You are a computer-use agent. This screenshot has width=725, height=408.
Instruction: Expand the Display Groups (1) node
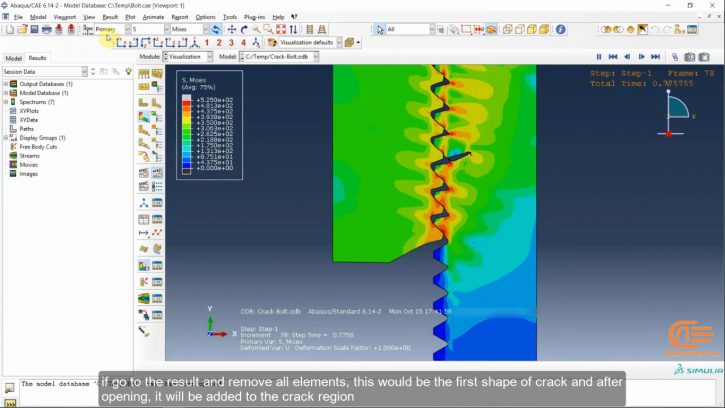[x=6, y=138]
